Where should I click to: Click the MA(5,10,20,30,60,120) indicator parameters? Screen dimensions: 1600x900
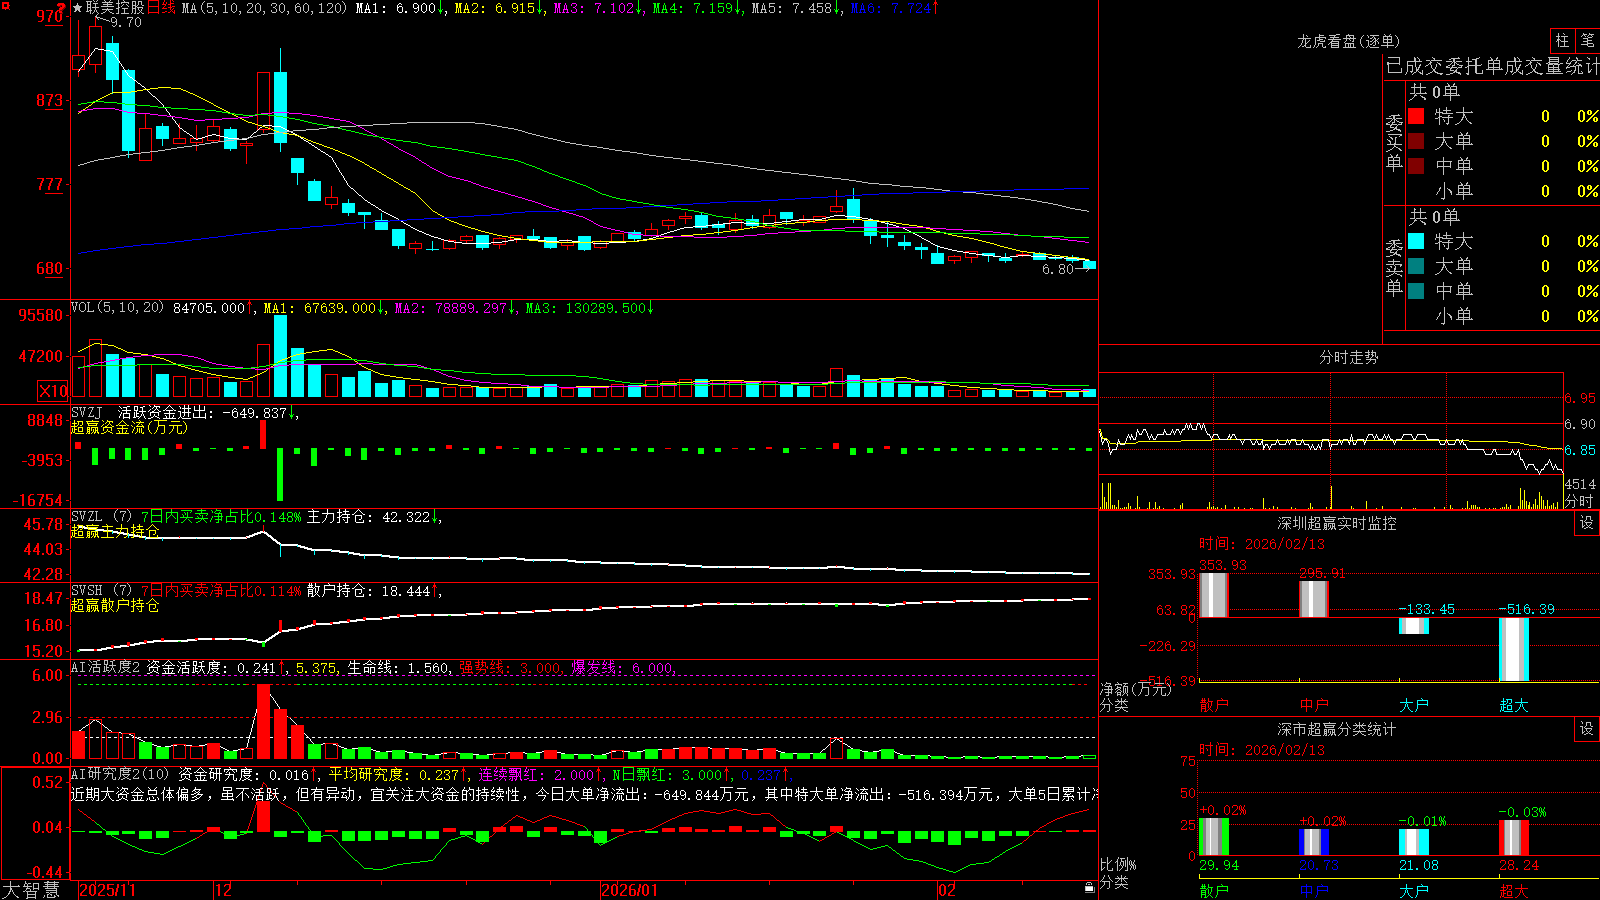tap(264, 8)
